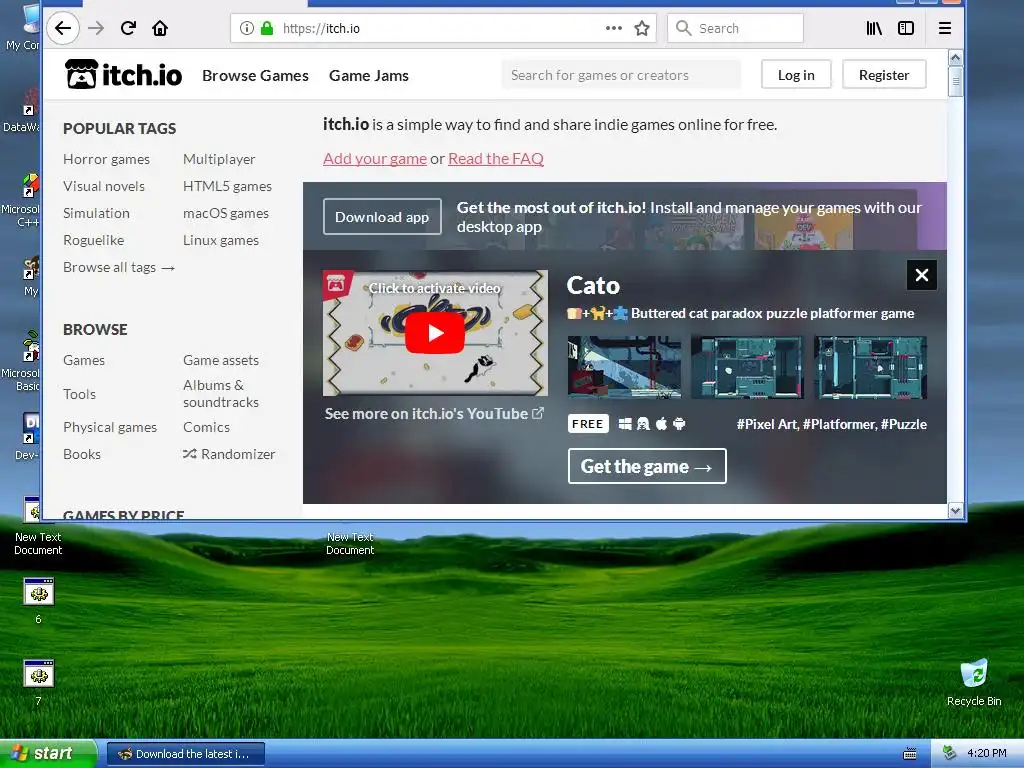Show site information icon in address bar
Image resolution: width=1024 pixels, height=768 pixels.
click(246, 28)
